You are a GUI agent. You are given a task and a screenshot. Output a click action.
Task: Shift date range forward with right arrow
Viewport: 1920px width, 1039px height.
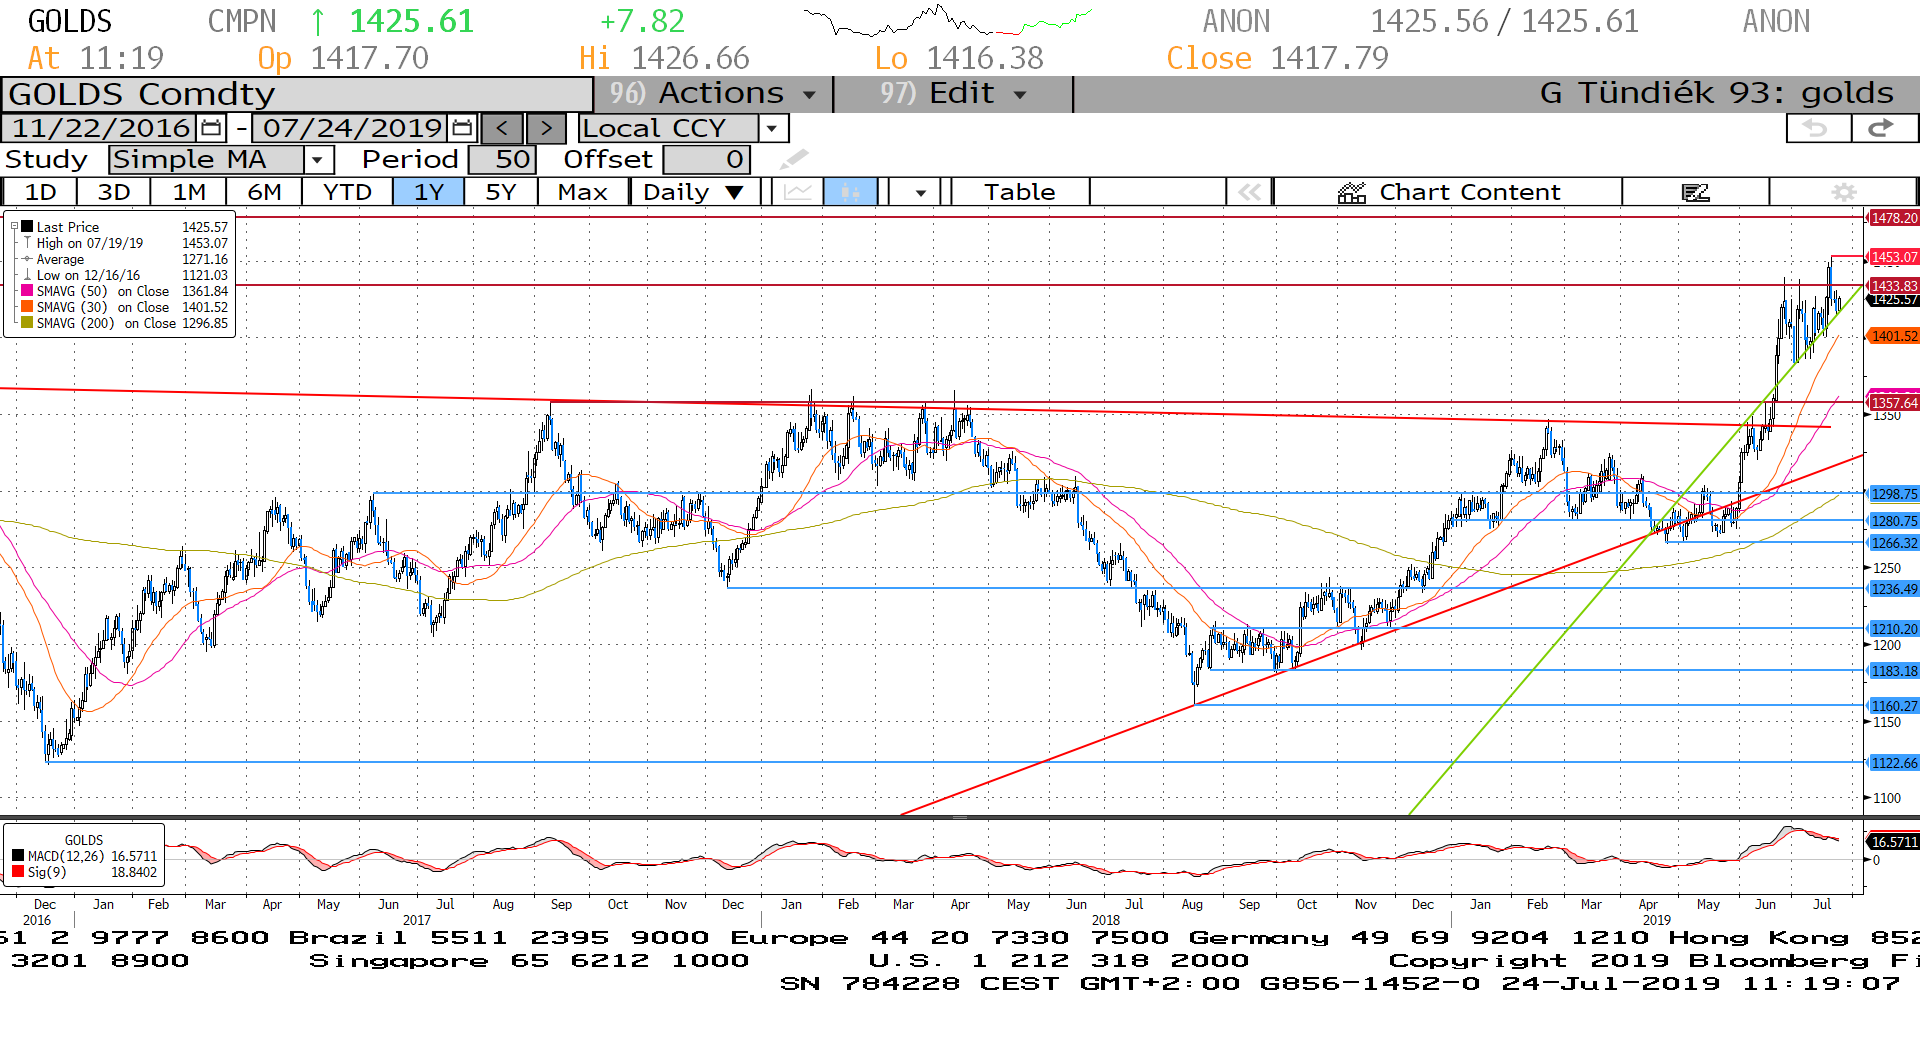pyautogui.click(x=546, y=128)
